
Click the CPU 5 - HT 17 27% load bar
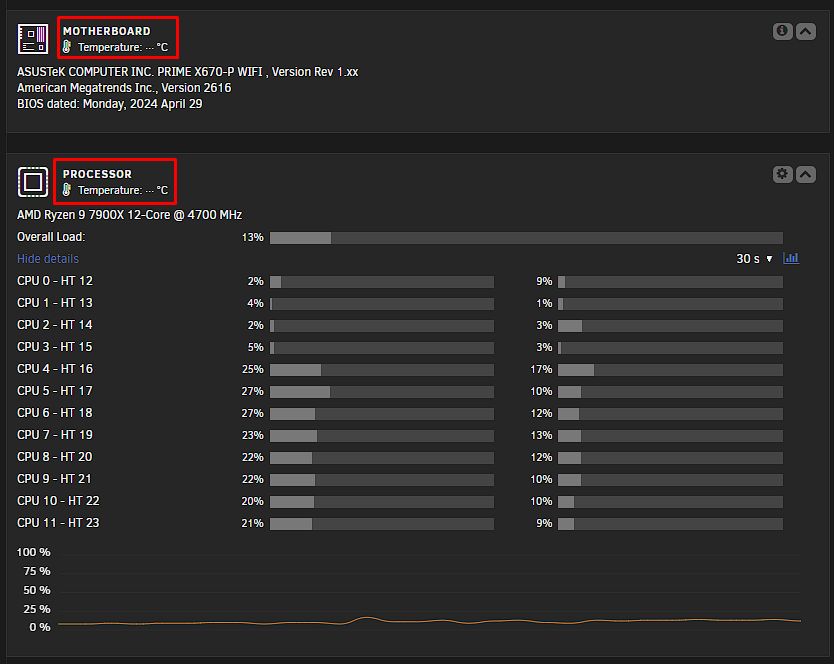(382, 392)
